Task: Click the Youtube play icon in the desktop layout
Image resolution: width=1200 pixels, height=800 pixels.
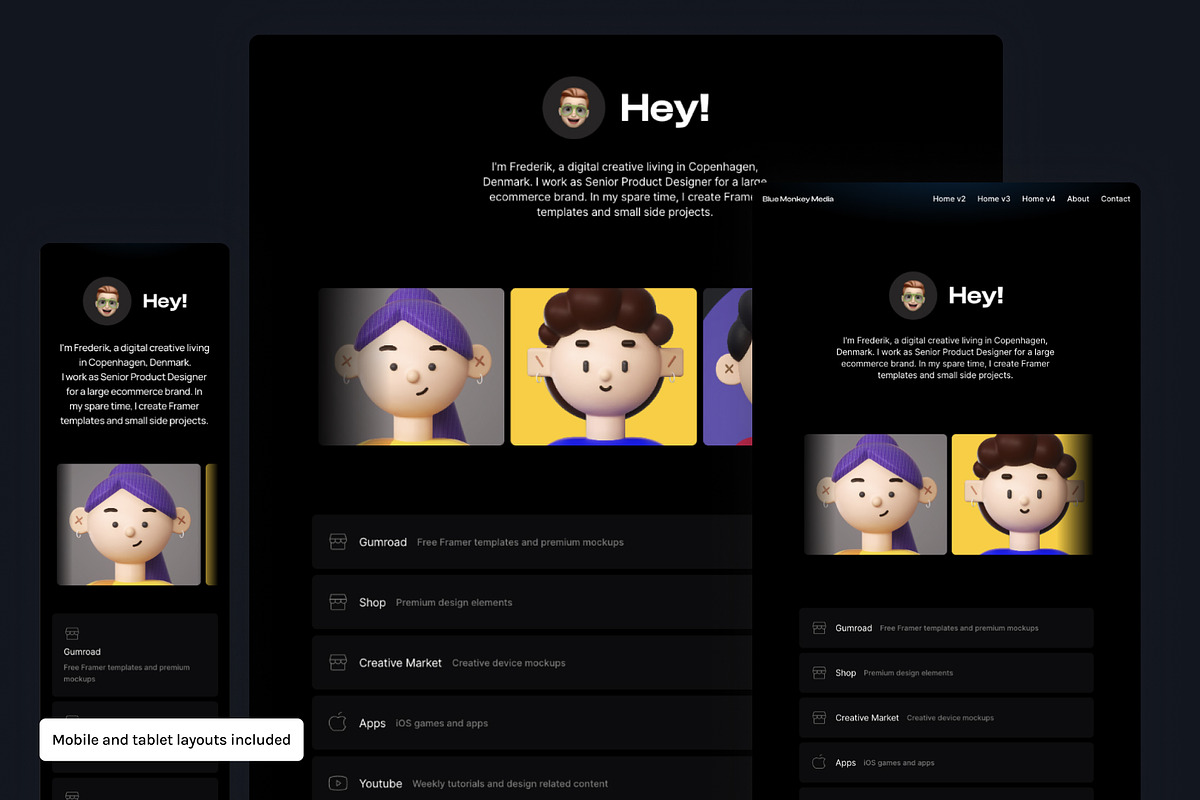Action: 338,783
